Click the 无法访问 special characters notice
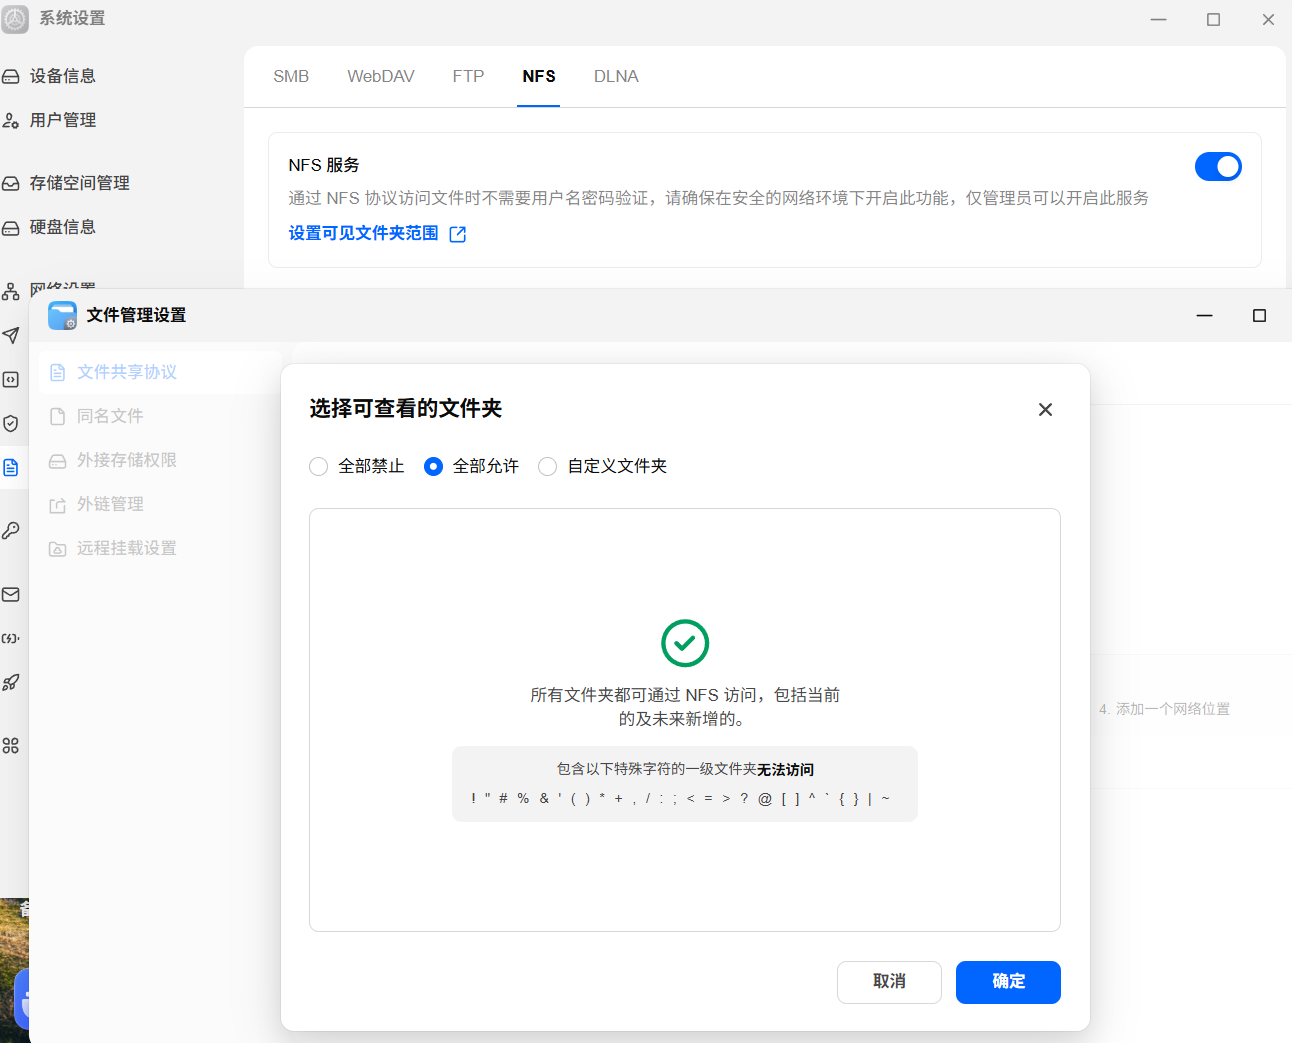 pyautogui.click(x=685, y=784)
